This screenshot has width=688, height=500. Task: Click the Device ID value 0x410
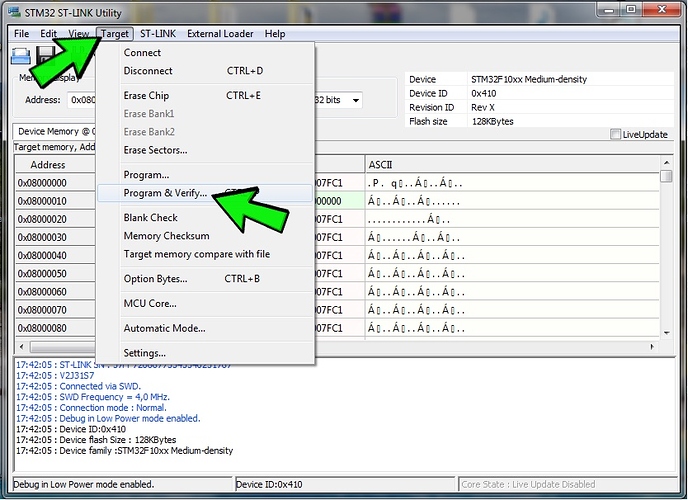484,93
